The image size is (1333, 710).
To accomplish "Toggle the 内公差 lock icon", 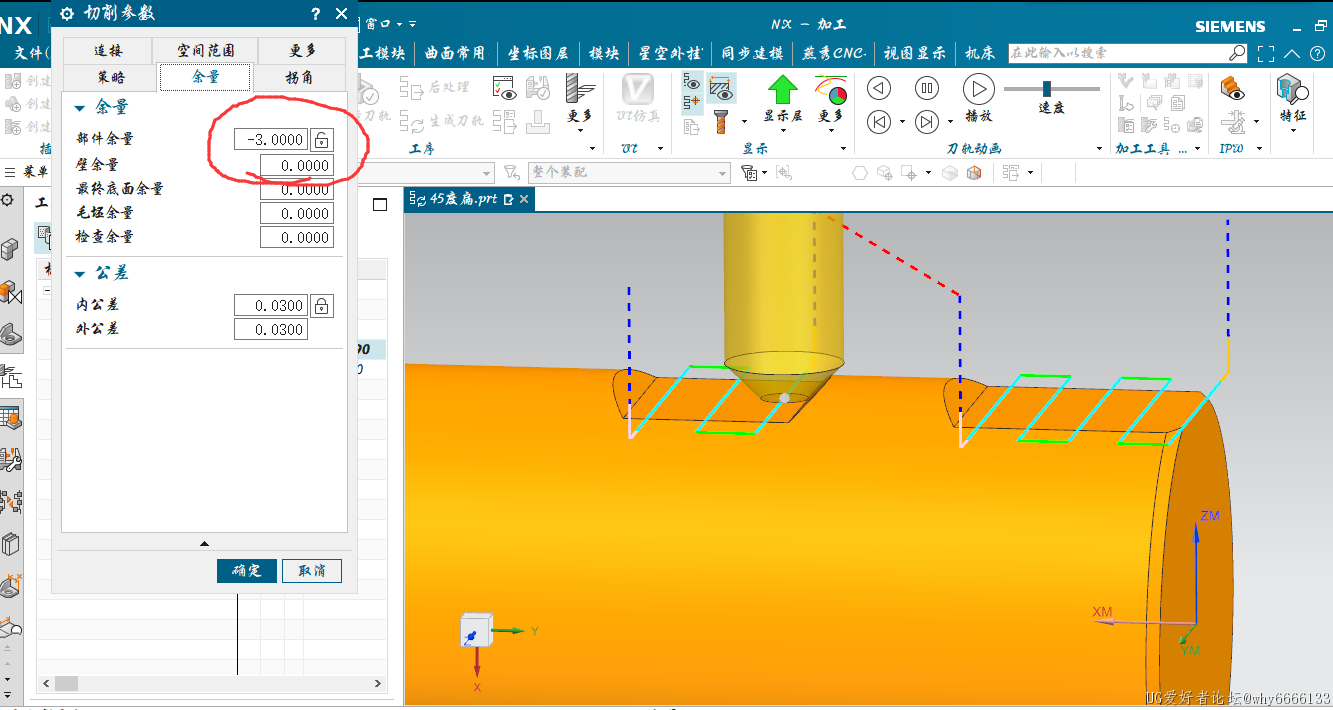I will click(321, 306).
